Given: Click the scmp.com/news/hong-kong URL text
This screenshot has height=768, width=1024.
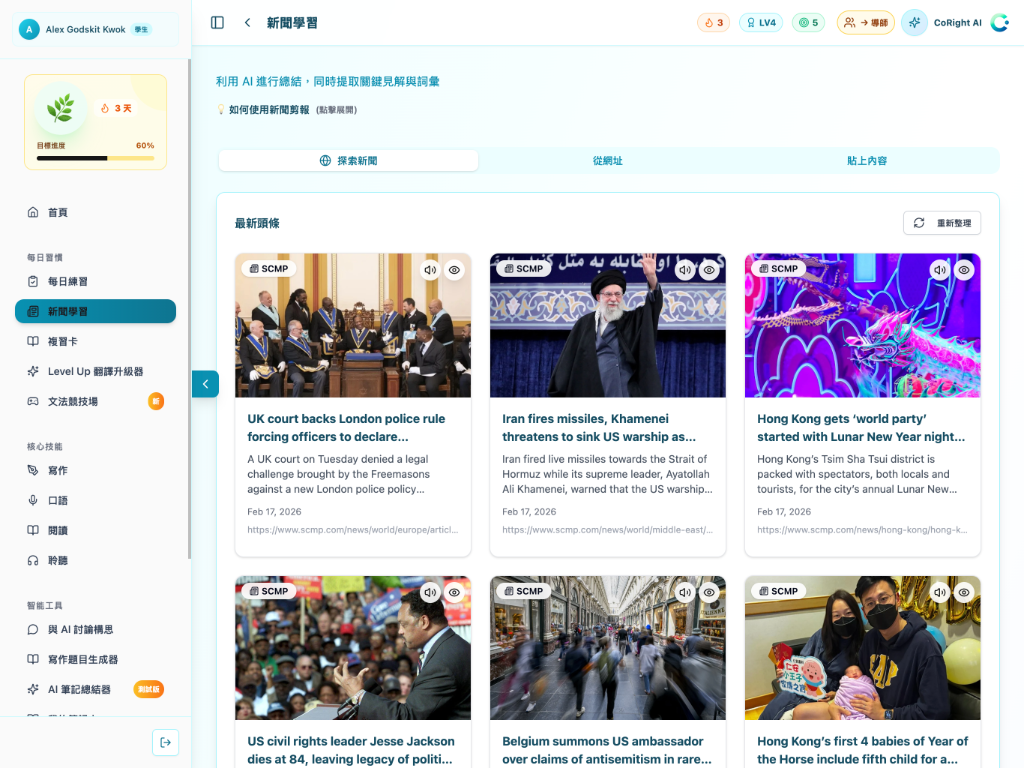Looking at the screenshot, I should [862, 530].
